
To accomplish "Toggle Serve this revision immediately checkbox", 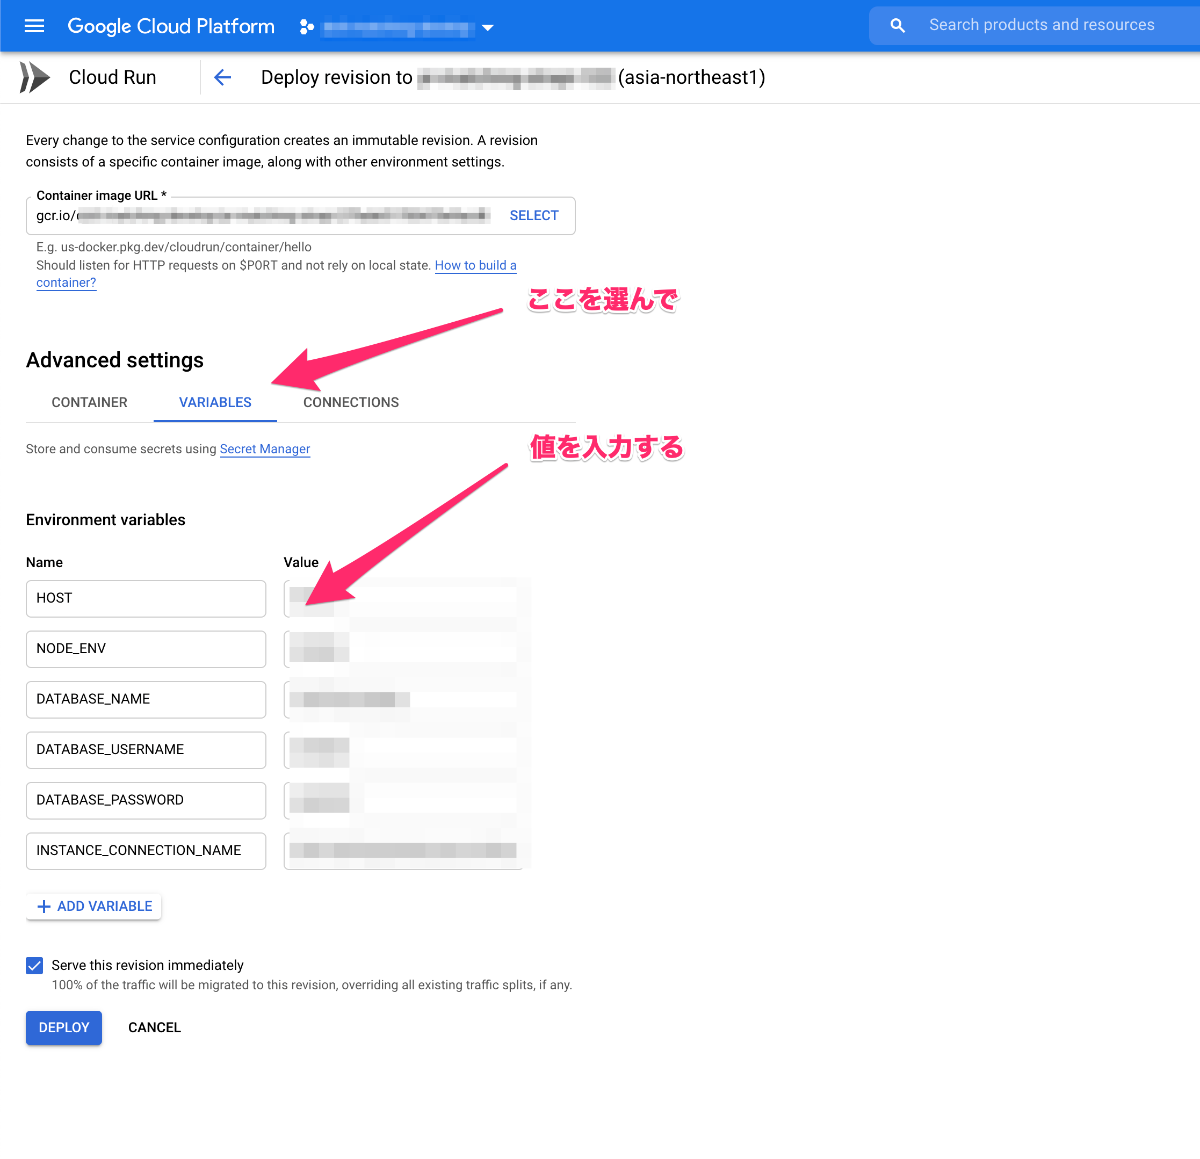I will pyautogui.click(x=35, y=965).
